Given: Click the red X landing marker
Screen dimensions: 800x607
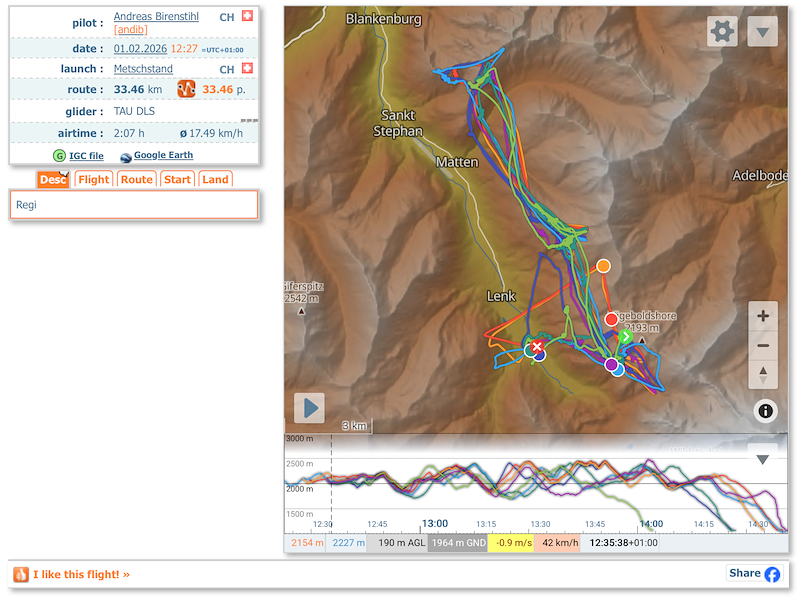Looking at the screenshot, I should pos(537,346).
